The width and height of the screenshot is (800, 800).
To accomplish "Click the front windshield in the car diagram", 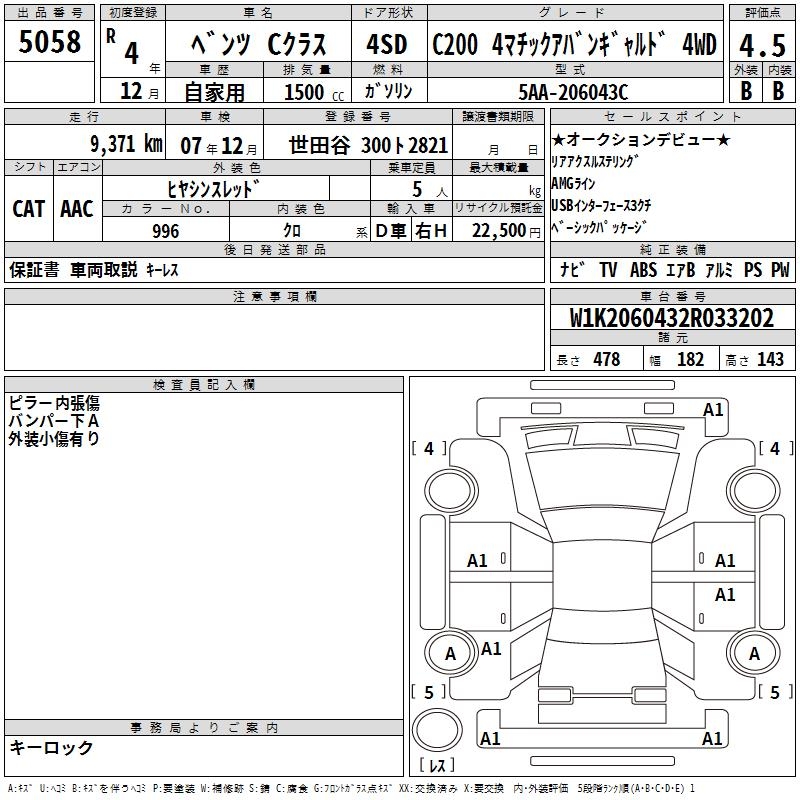I will click(597, 481).
